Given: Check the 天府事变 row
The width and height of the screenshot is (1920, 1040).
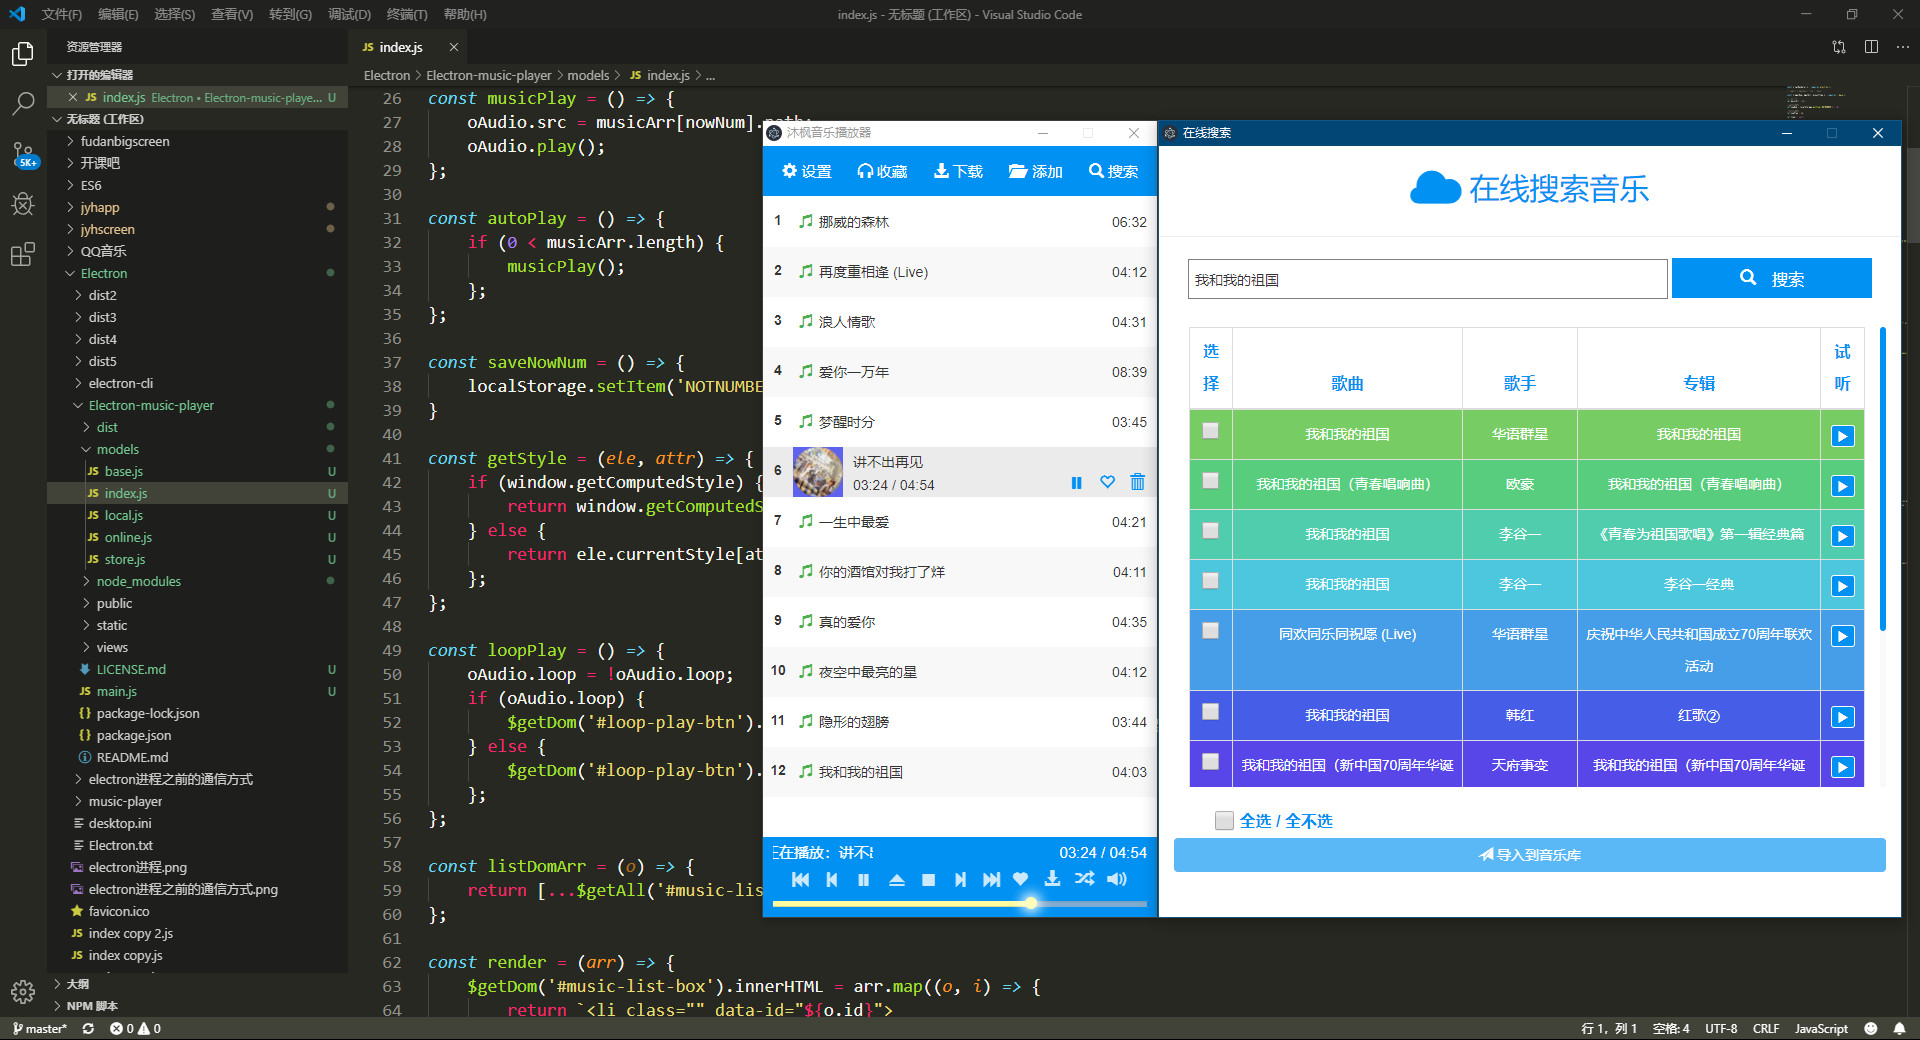Looking at the screenshot, I should coord(1210,762).
